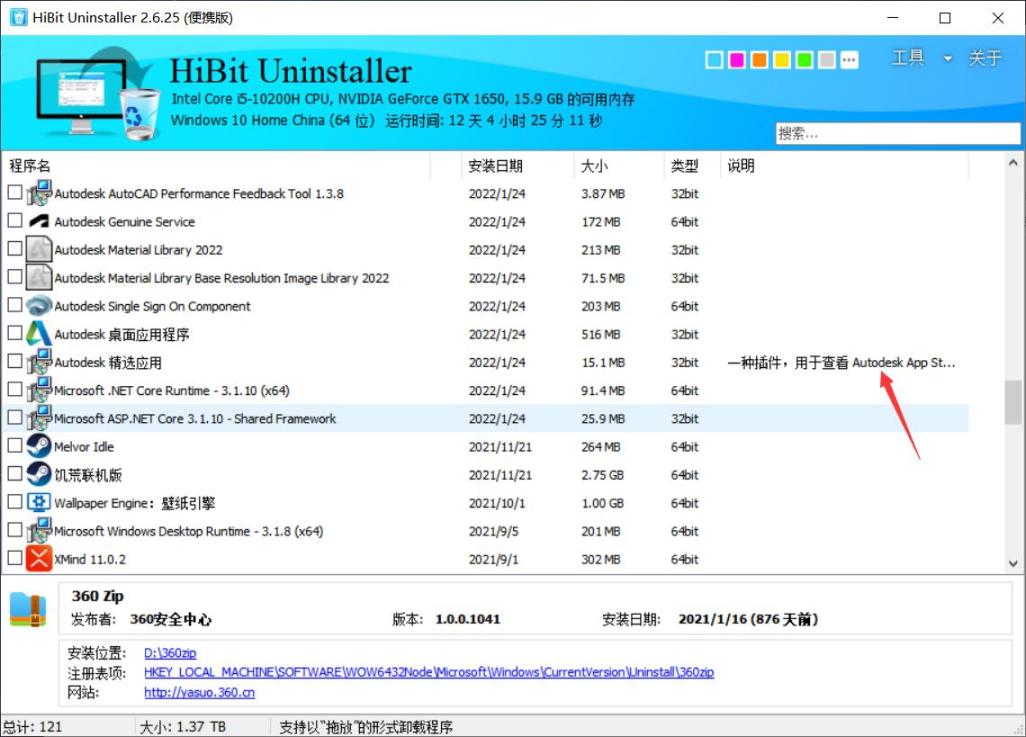The image size is (1026, 737).
Task: Choose the orange theme swatch
Action: [759, 60]
